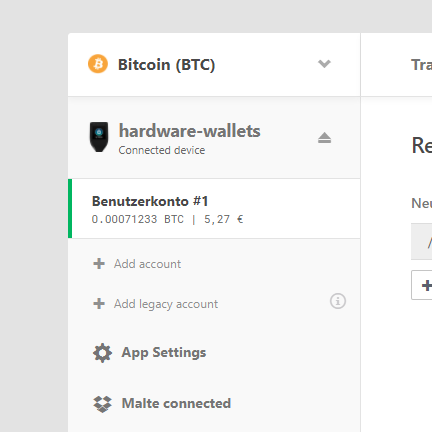Click the address field in the right panel

tap(422, 242)
